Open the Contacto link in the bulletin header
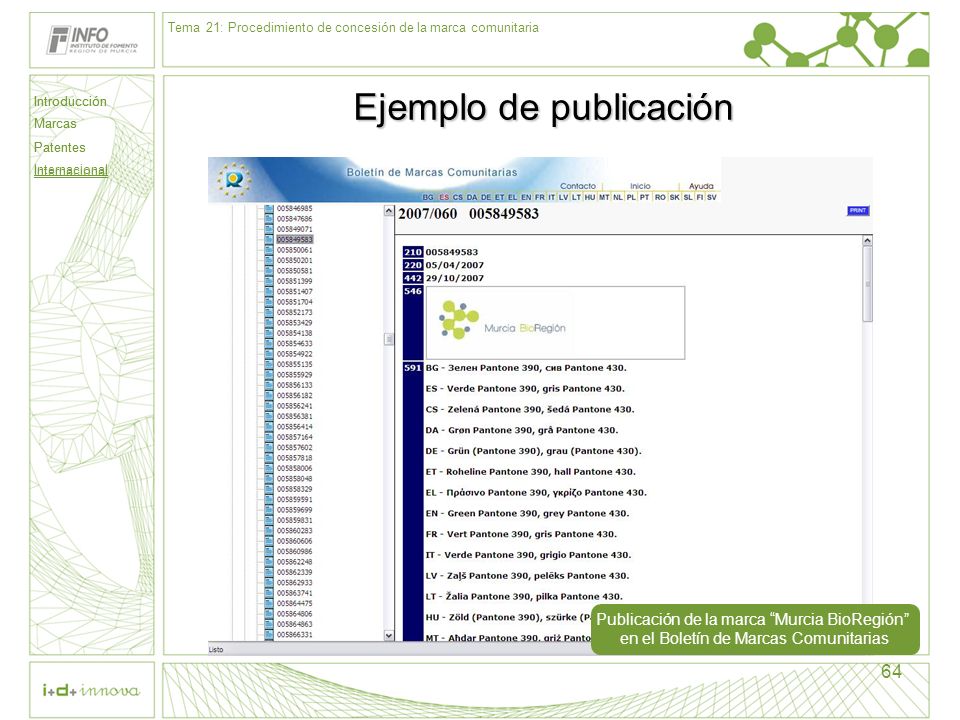Screen dimensions: 960x720 (578, 186)
